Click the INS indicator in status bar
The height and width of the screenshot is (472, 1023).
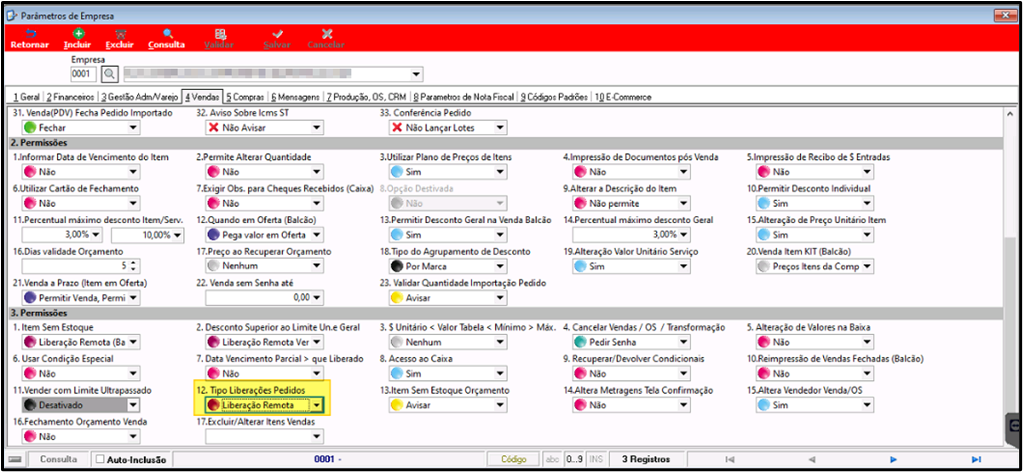click(x=596, y=460)
